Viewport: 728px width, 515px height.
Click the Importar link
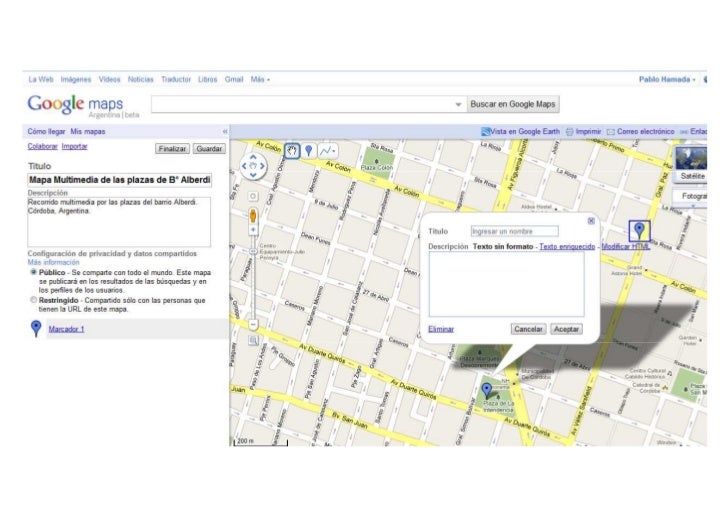(x=74, y=146)
